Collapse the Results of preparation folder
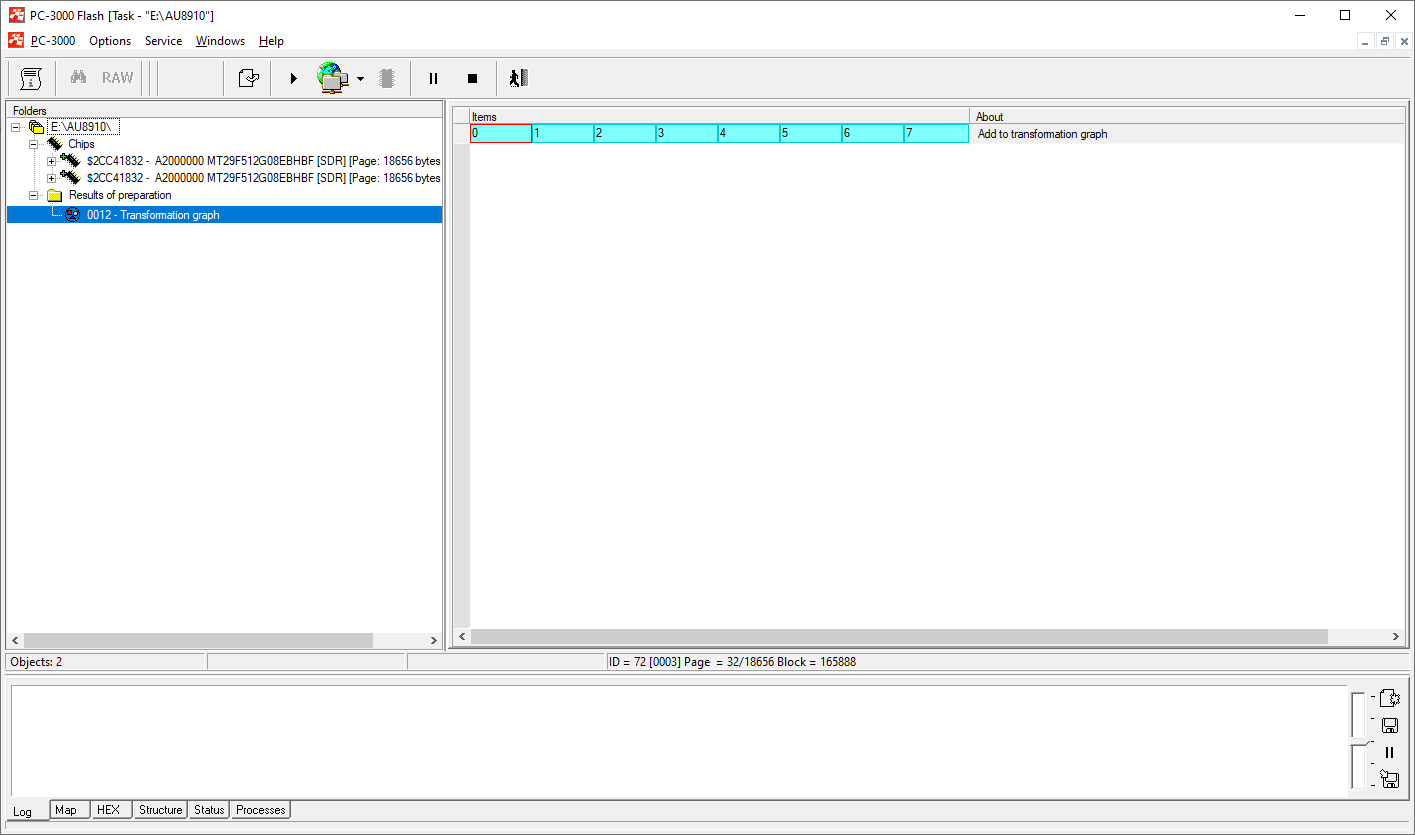Viewport: 1415px width, 835px height. 33,195
